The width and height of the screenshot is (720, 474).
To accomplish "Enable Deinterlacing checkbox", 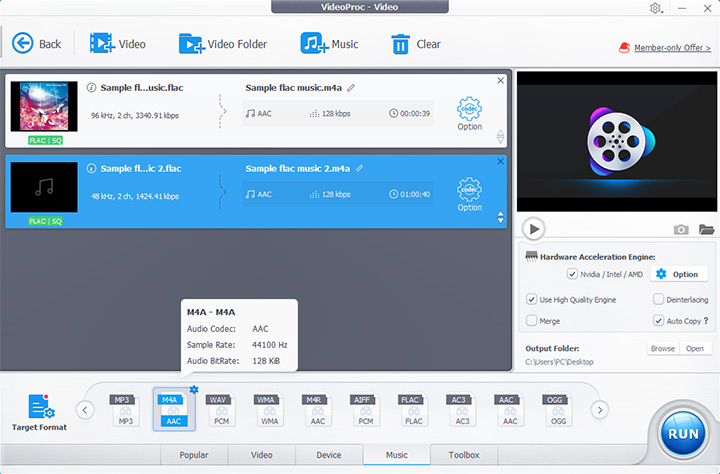I will (658, 299).
